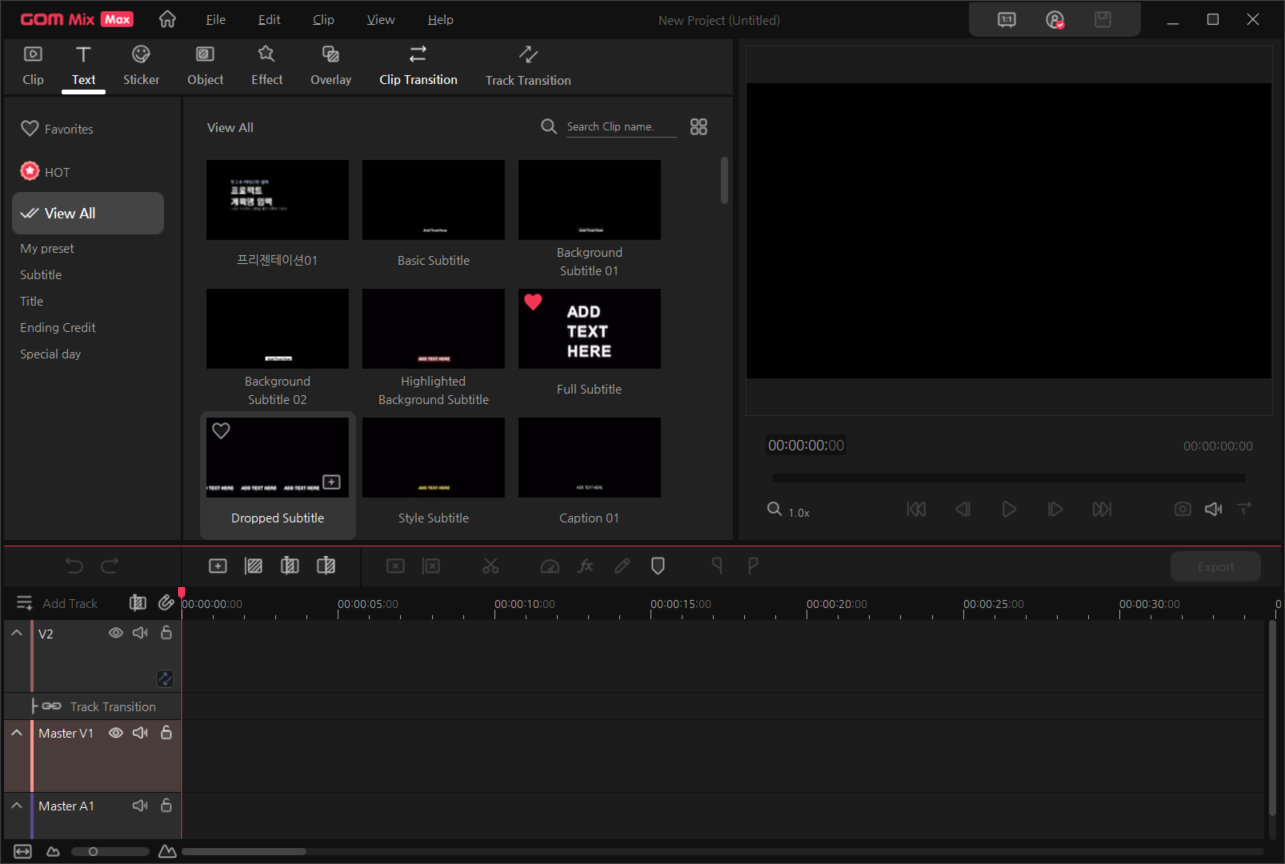Open the Clip Transition tab
Viewport: 1285px width, 864px height.
(x=418, y=65)
